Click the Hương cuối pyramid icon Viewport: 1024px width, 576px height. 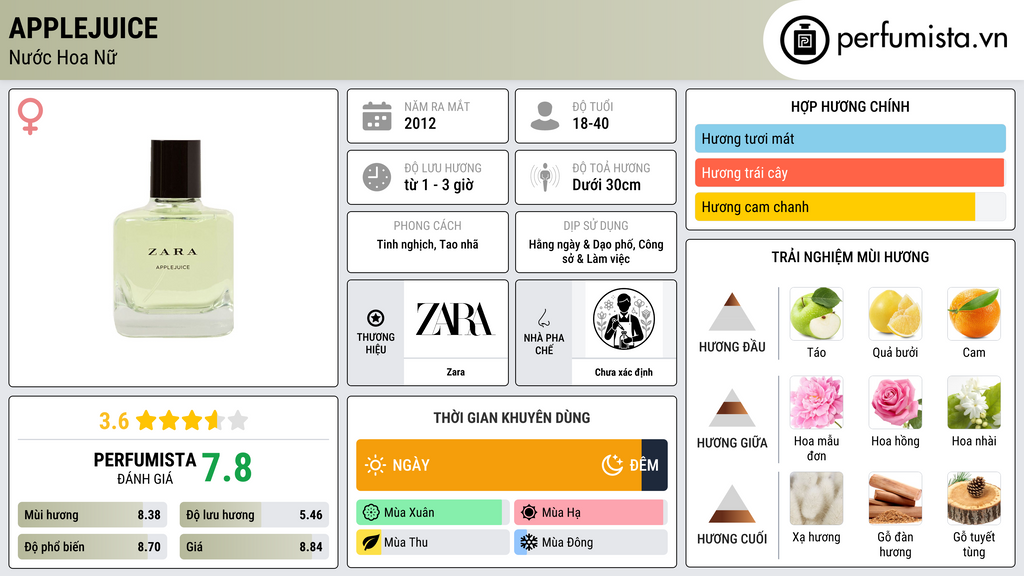pyautogui.click(x=732, y=504)
